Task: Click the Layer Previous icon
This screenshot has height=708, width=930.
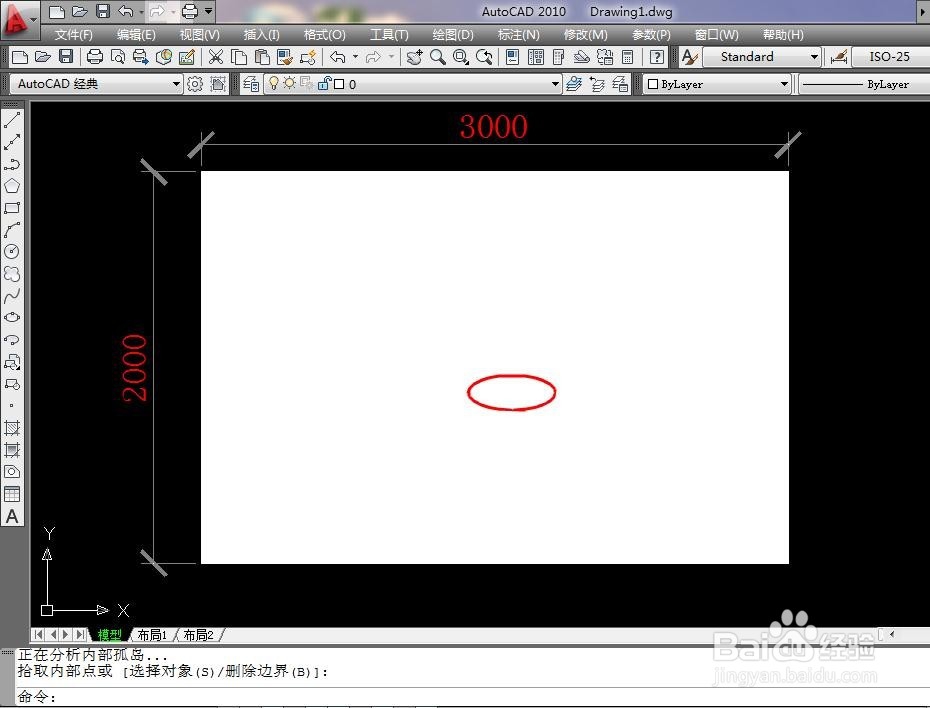Action: coord(597,84)
